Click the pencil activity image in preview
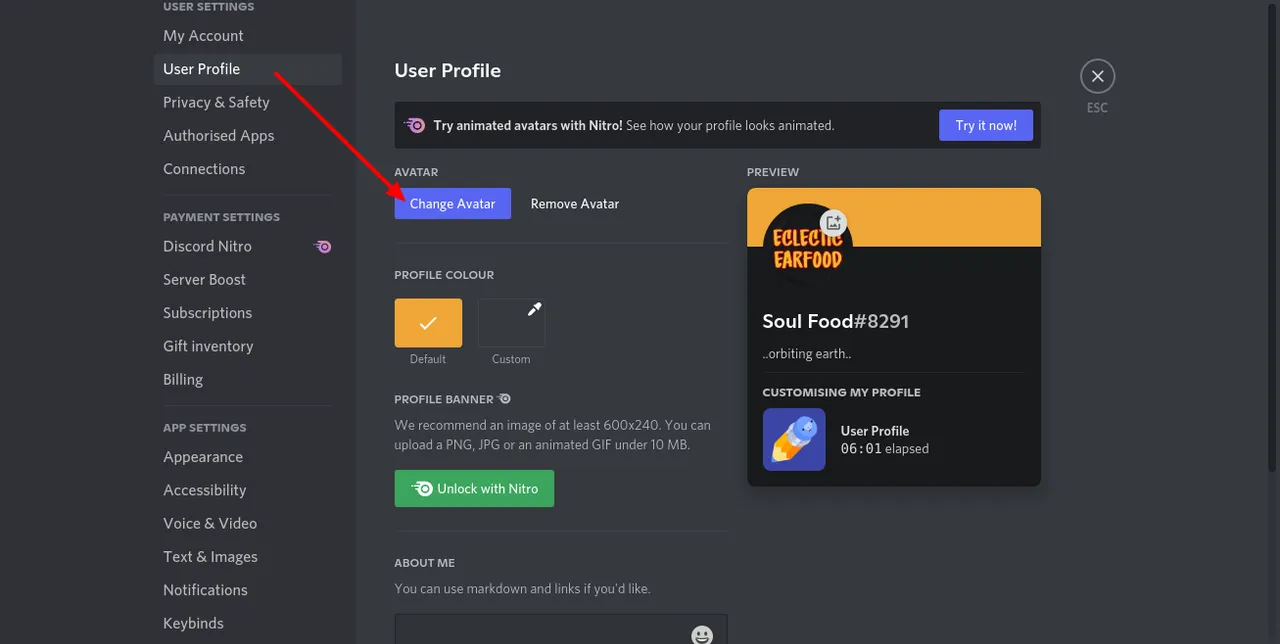Viewport: 1280px width, 644px height. pos(794,439)
